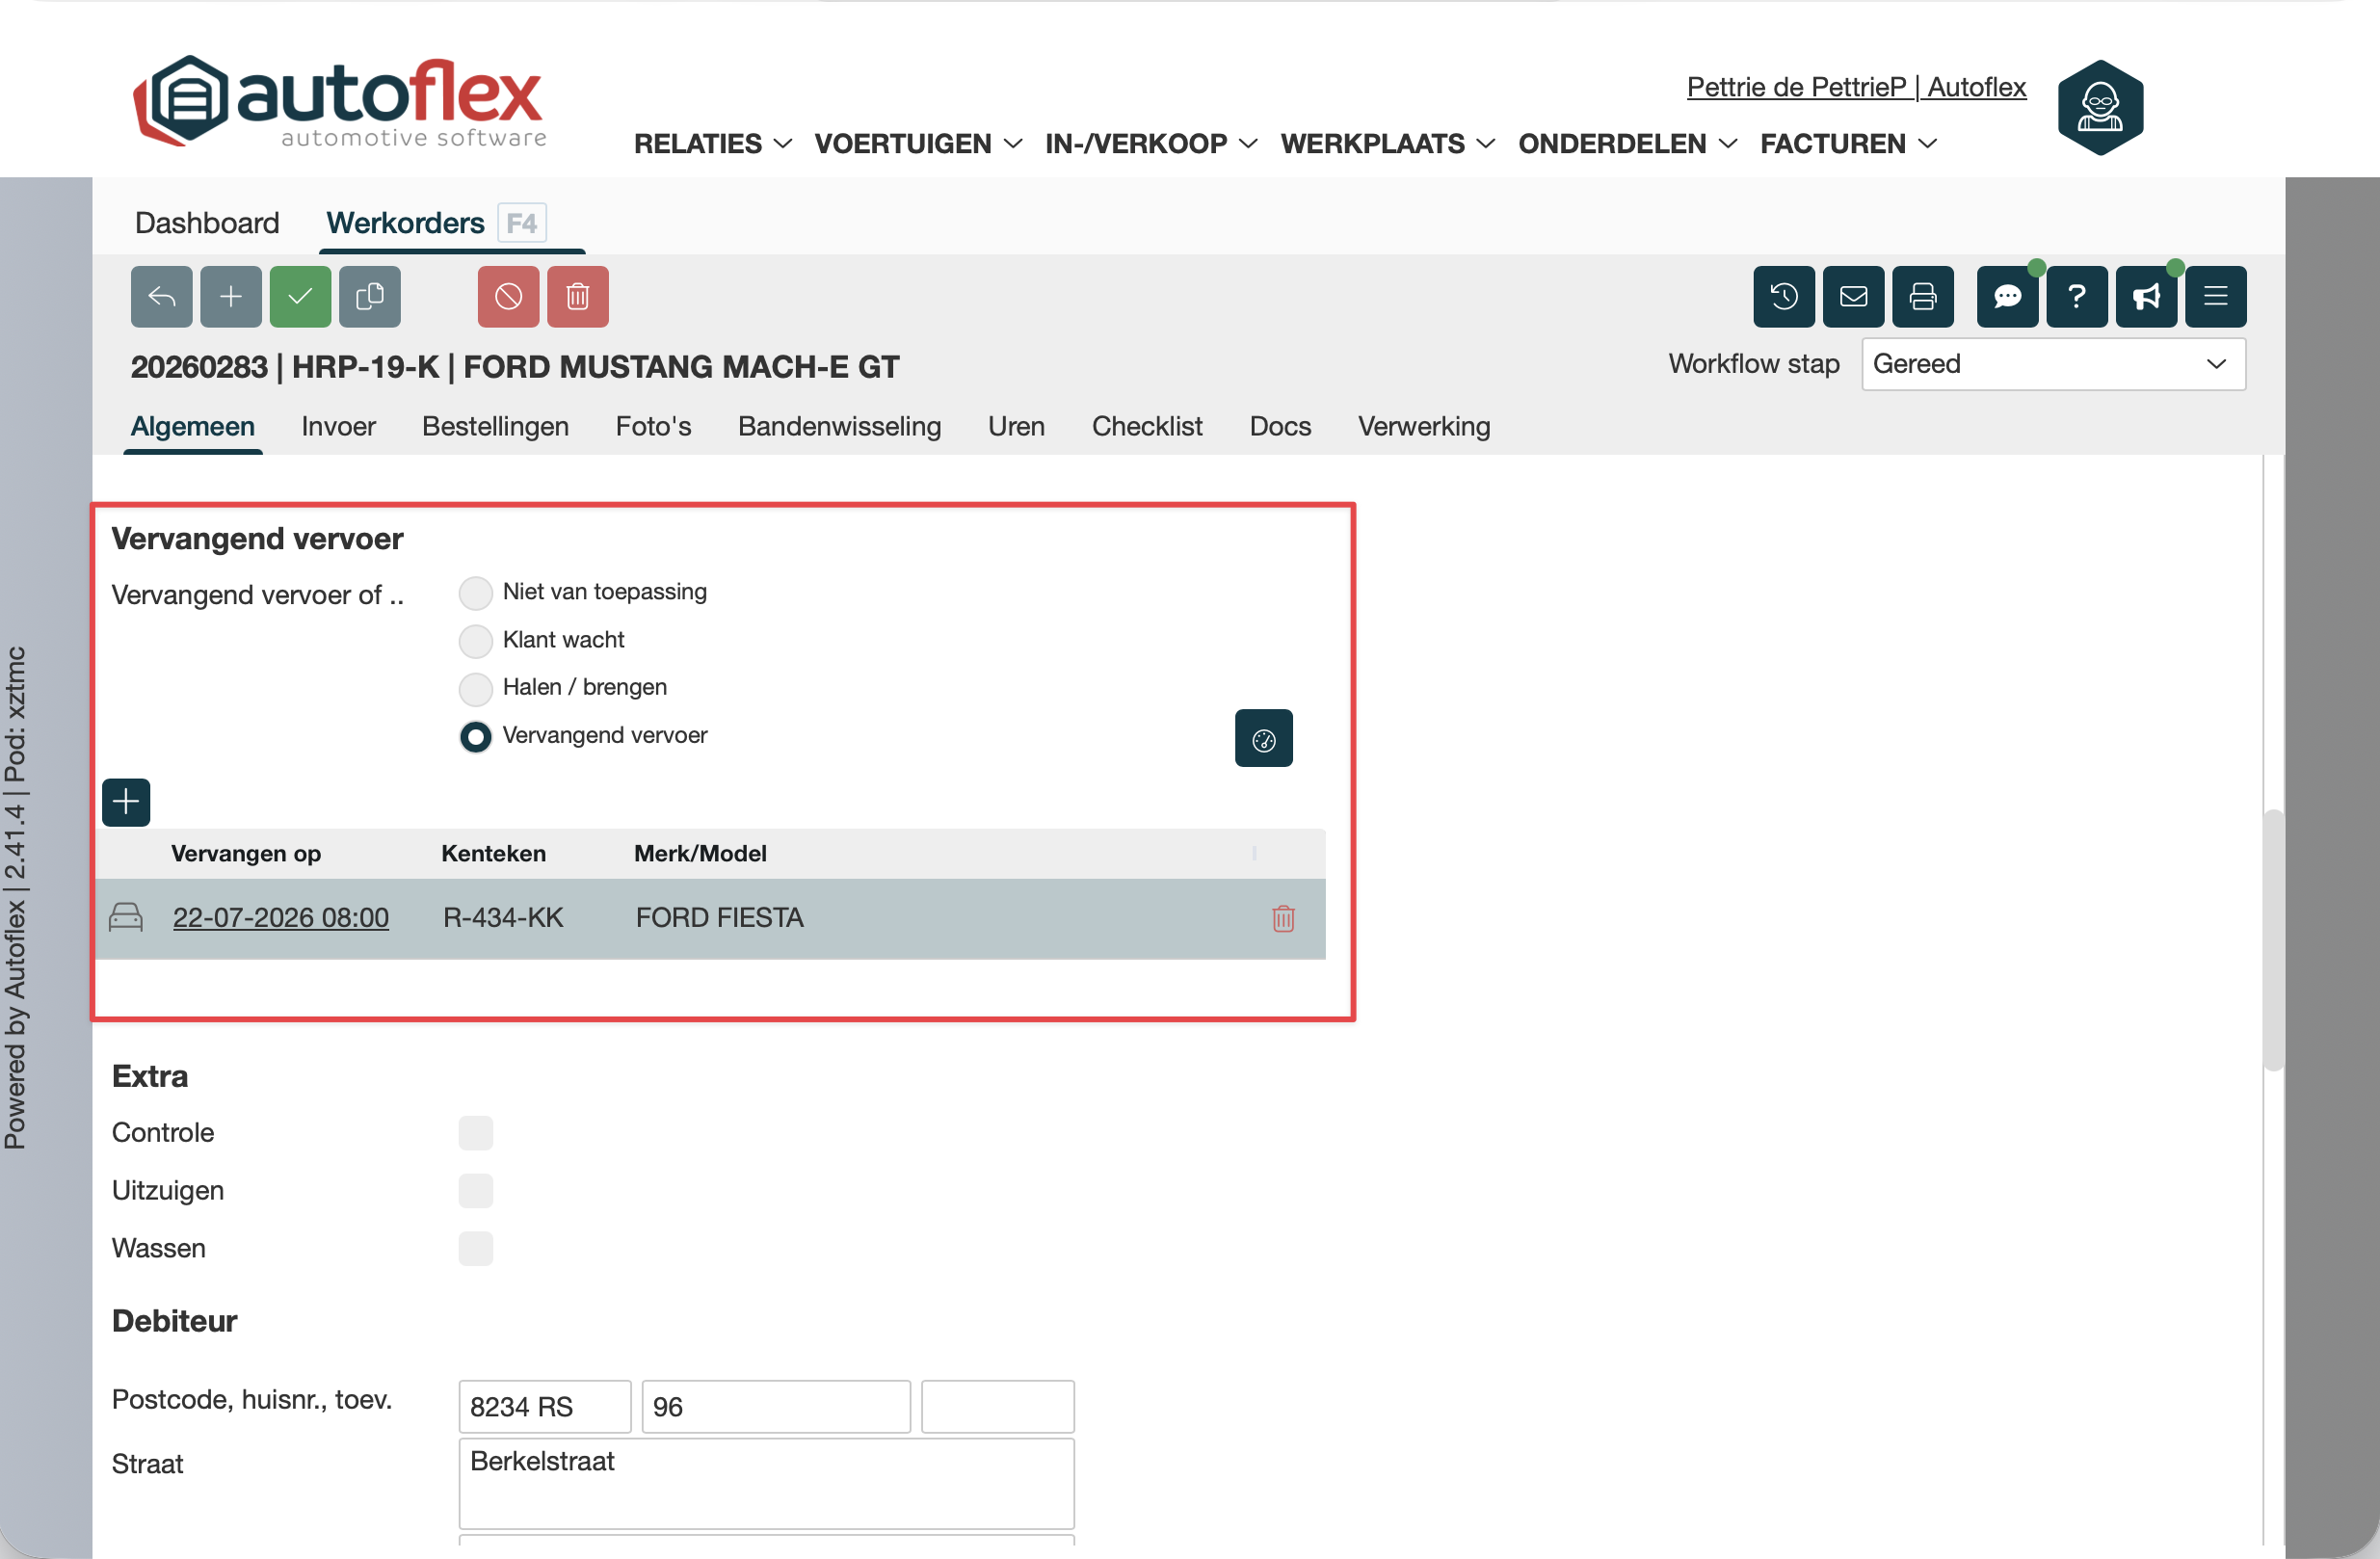Viewport: 2380px width, 1559px height.
Task: Open the Foto's tab
Action: 654,427
